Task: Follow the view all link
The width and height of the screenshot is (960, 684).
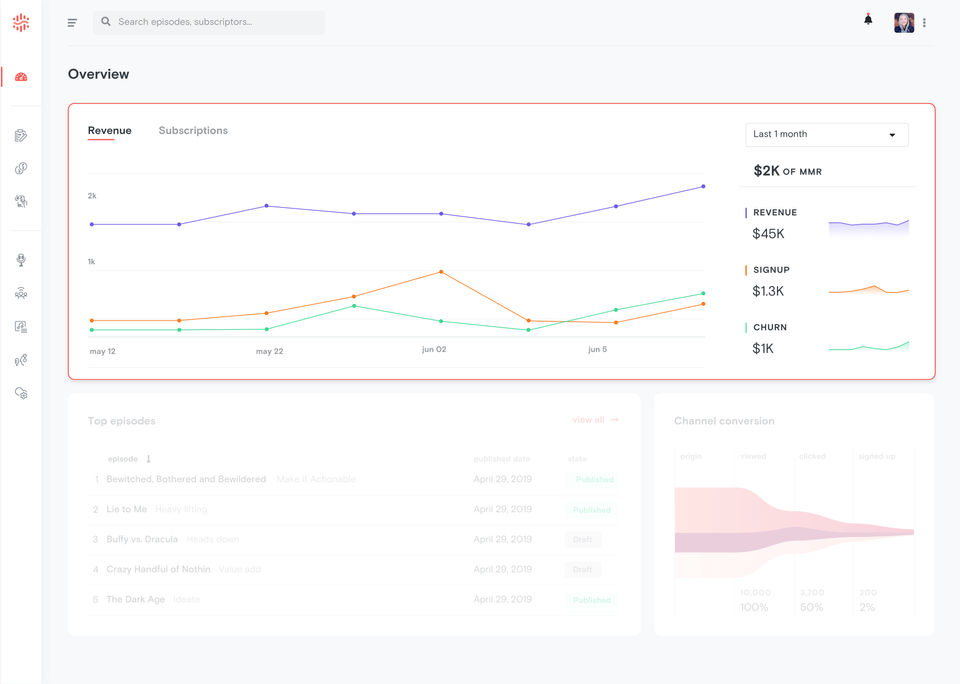Action: click(x=595, y=419)
